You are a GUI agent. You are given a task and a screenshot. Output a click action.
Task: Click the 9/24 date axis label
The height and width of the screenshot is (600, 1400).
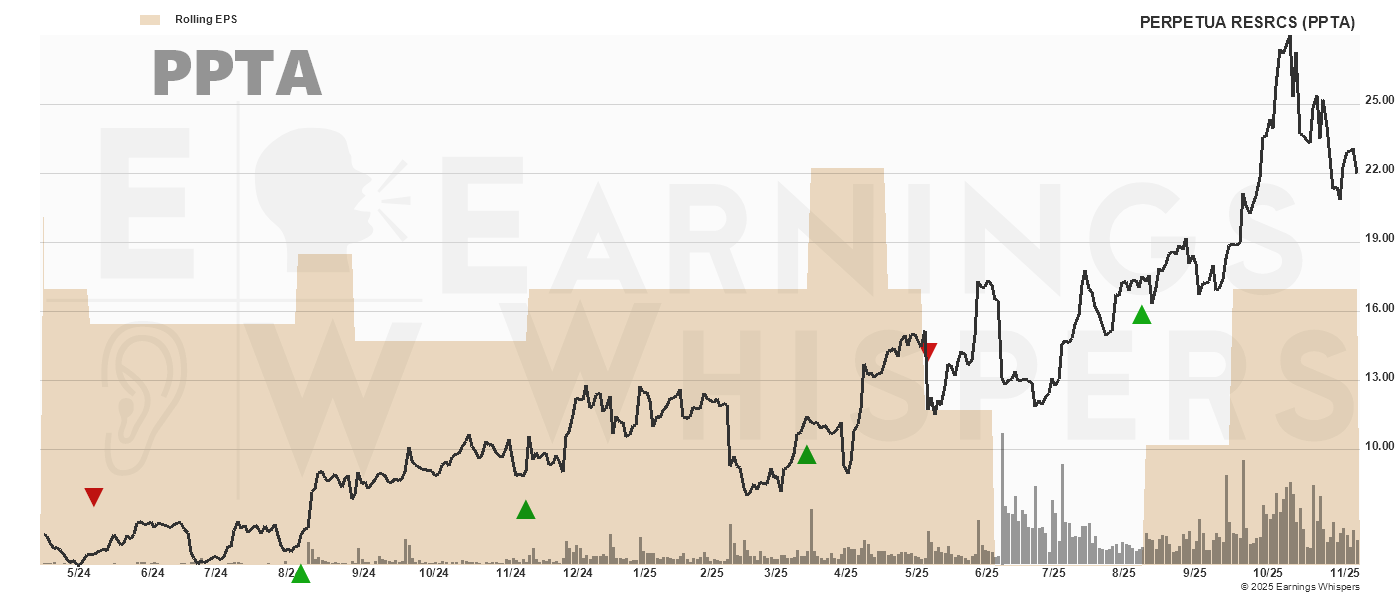(x=364, y=573)
